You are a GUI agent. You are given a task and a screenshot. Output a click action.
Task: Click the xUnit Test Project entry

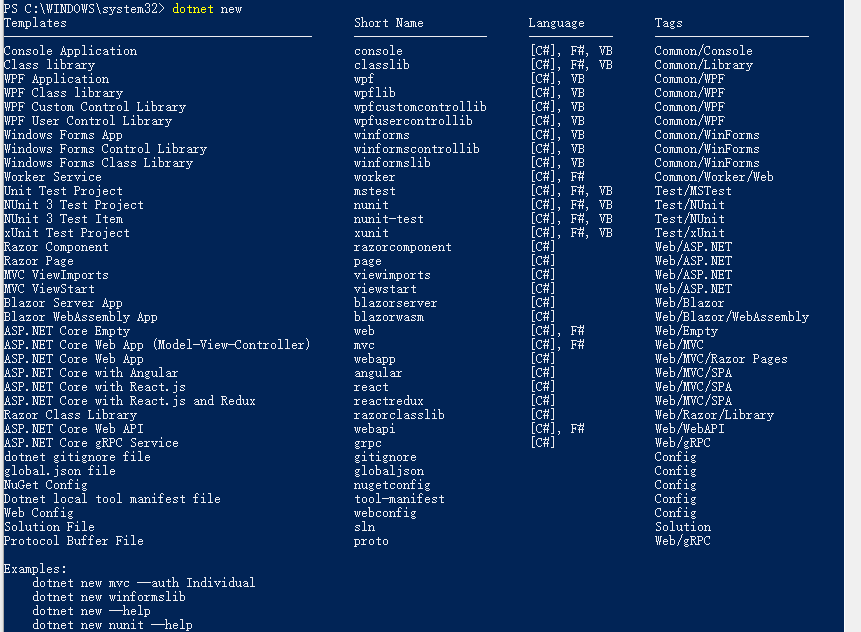(x=67, y=233)
